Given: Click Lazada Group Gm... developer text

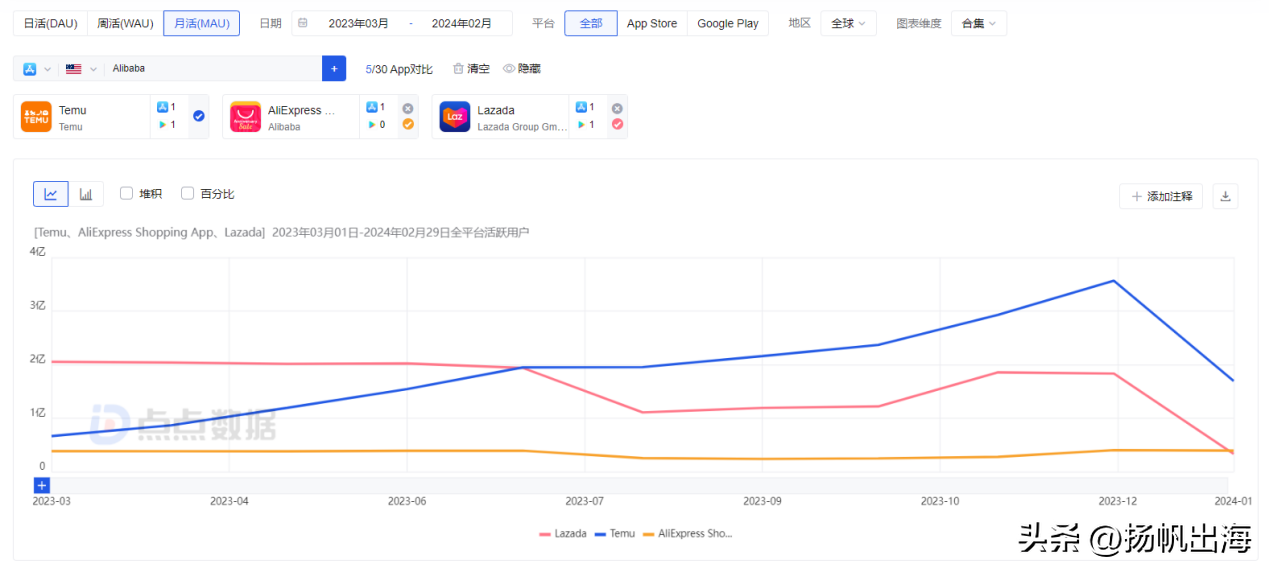Looking at the screenshot, I should [x=522, y=127].
